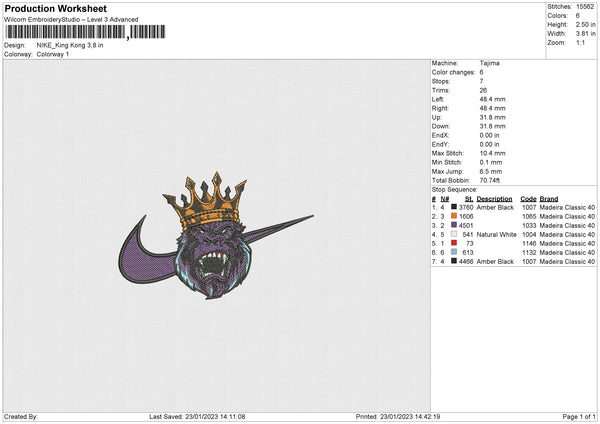Click thread code 1004 in the Natural White row
The width and height of the screenshot is (600, 424).
pos(529,234)
